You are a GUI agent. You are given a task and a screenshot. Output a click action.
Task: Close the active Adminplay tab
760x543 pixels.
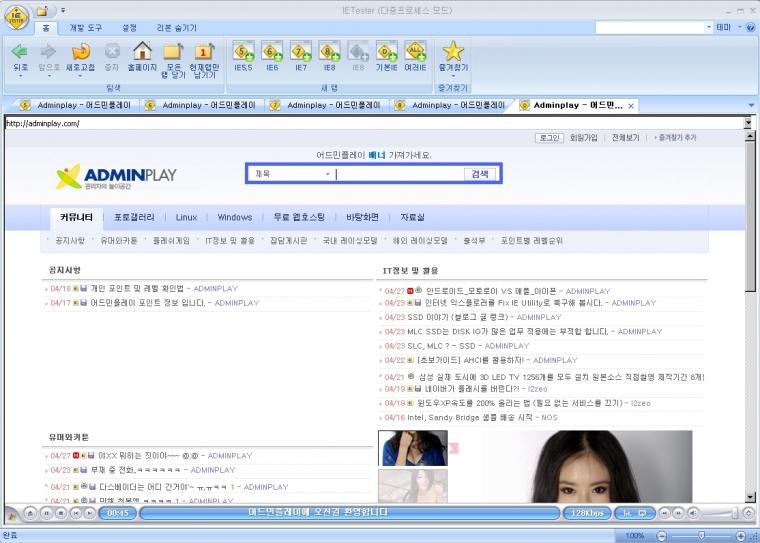point(630,105)
